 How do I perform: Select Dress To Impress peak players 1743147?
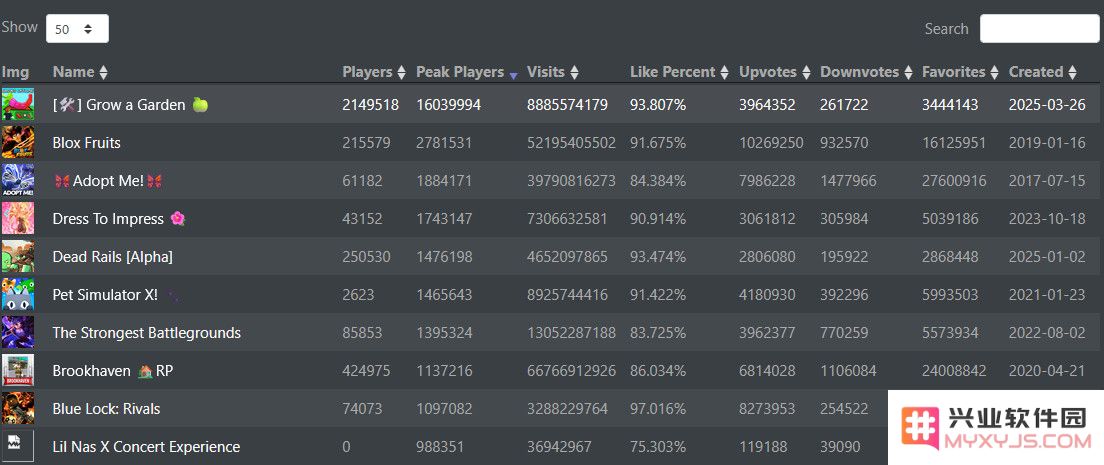pyautogui.click(x=444, y=219)
